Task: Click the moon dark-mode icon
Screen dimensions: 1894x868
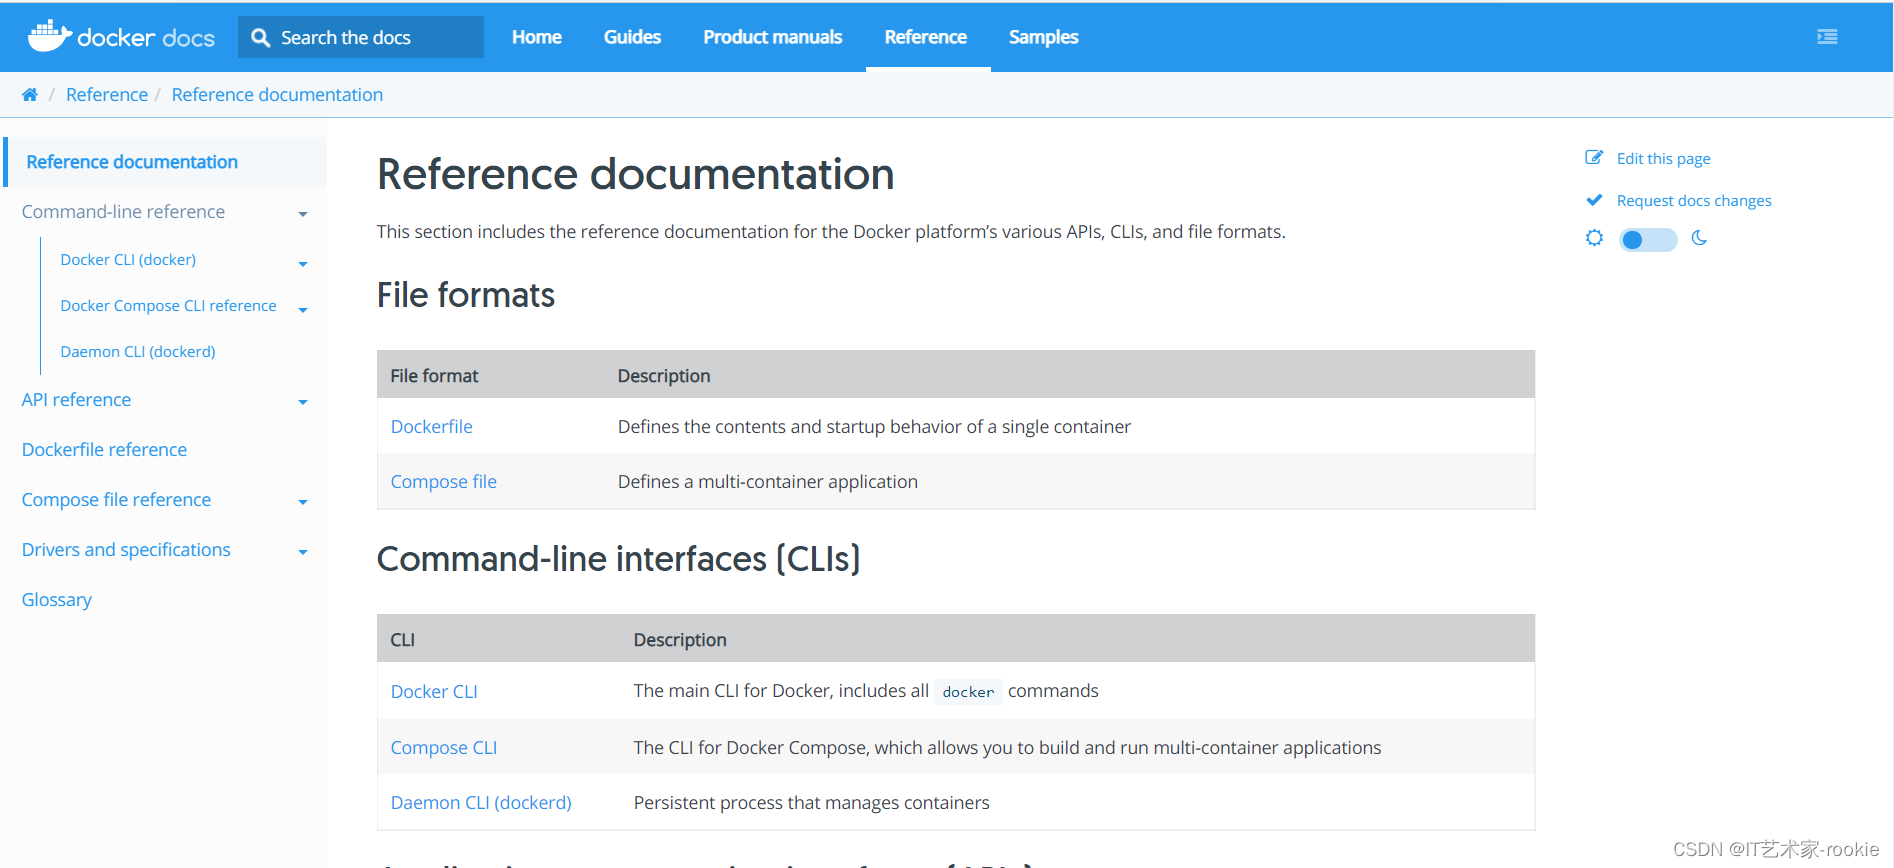Action: click(x=1699, y=238)
